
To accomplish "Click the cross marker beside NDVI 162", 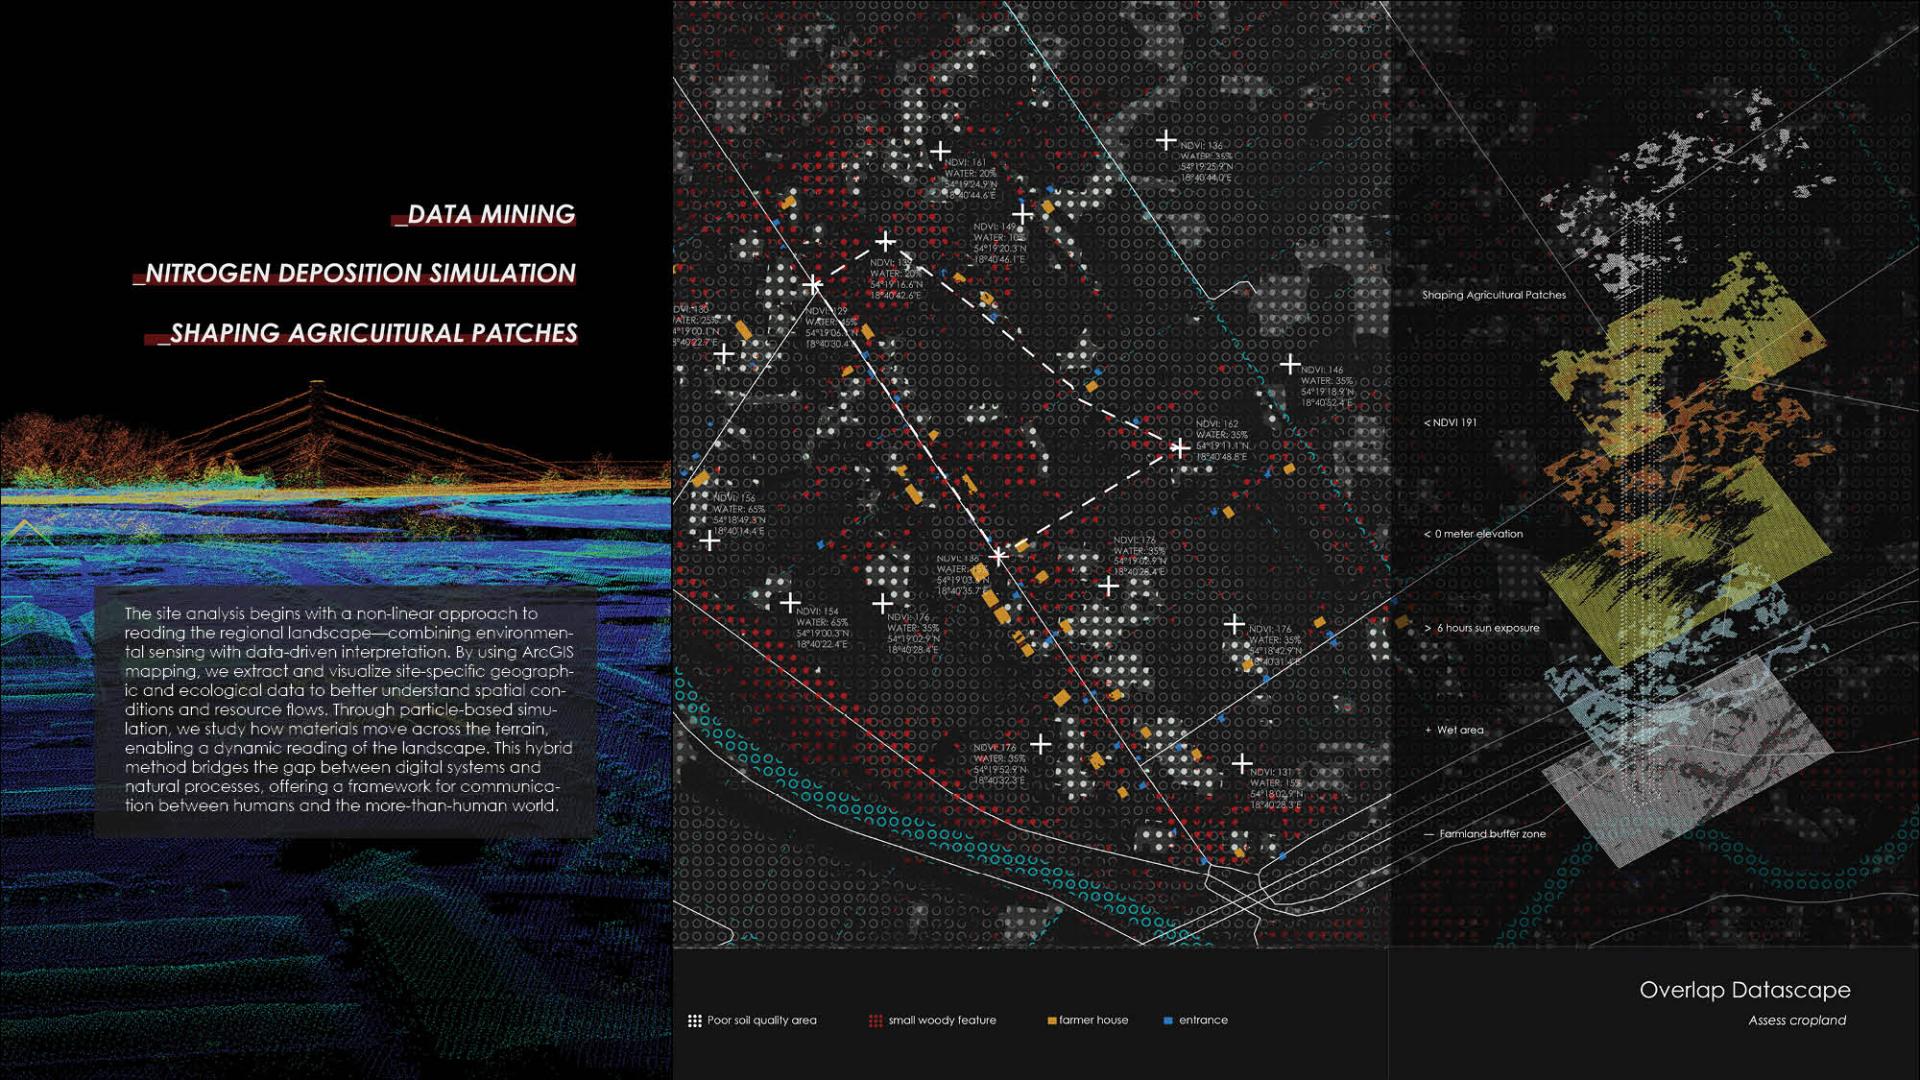I will (x=1180, y=449).
